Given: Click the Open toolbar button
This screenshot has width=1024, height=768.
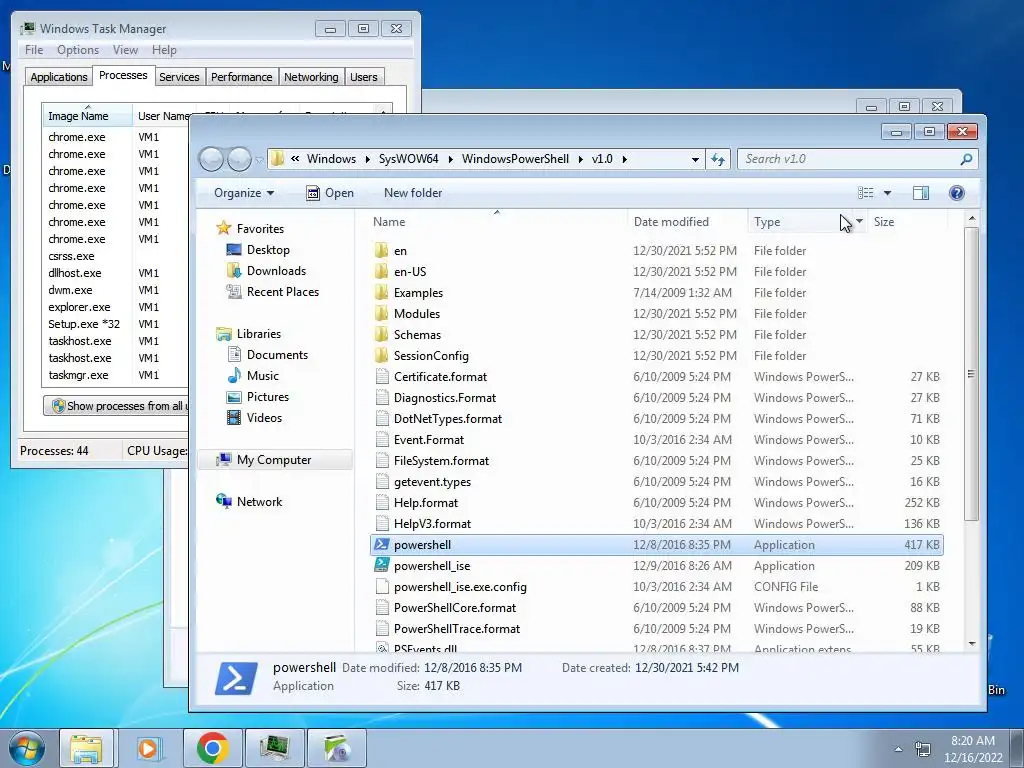Looking at the screenshot, I should [330, 193].
